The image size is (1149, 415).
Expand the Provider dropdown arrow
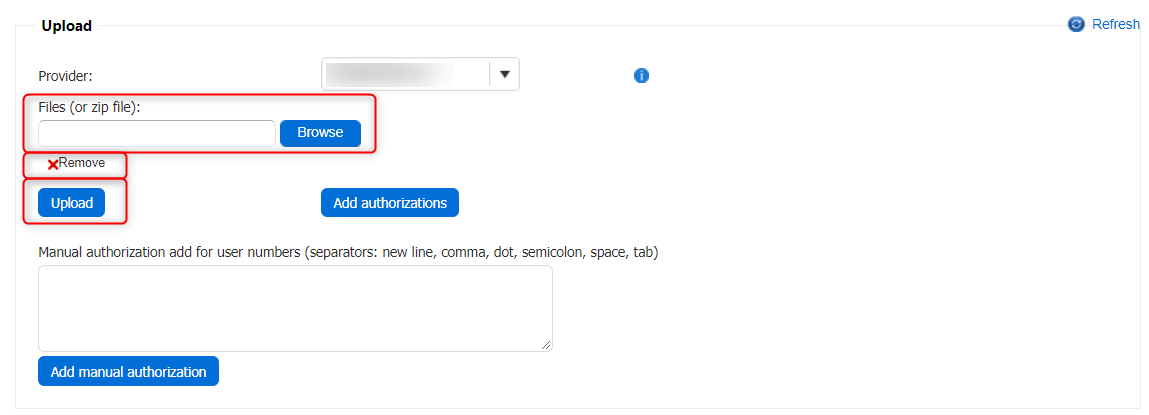504,74
